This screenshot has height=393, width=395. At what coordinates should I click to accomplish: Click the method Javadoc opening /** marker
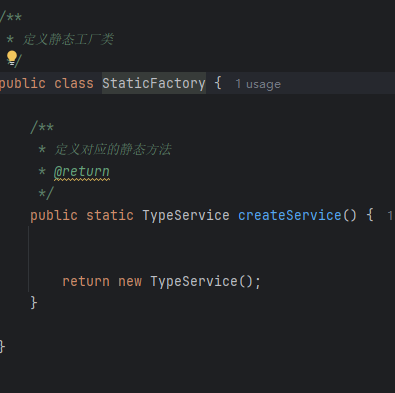42,127
